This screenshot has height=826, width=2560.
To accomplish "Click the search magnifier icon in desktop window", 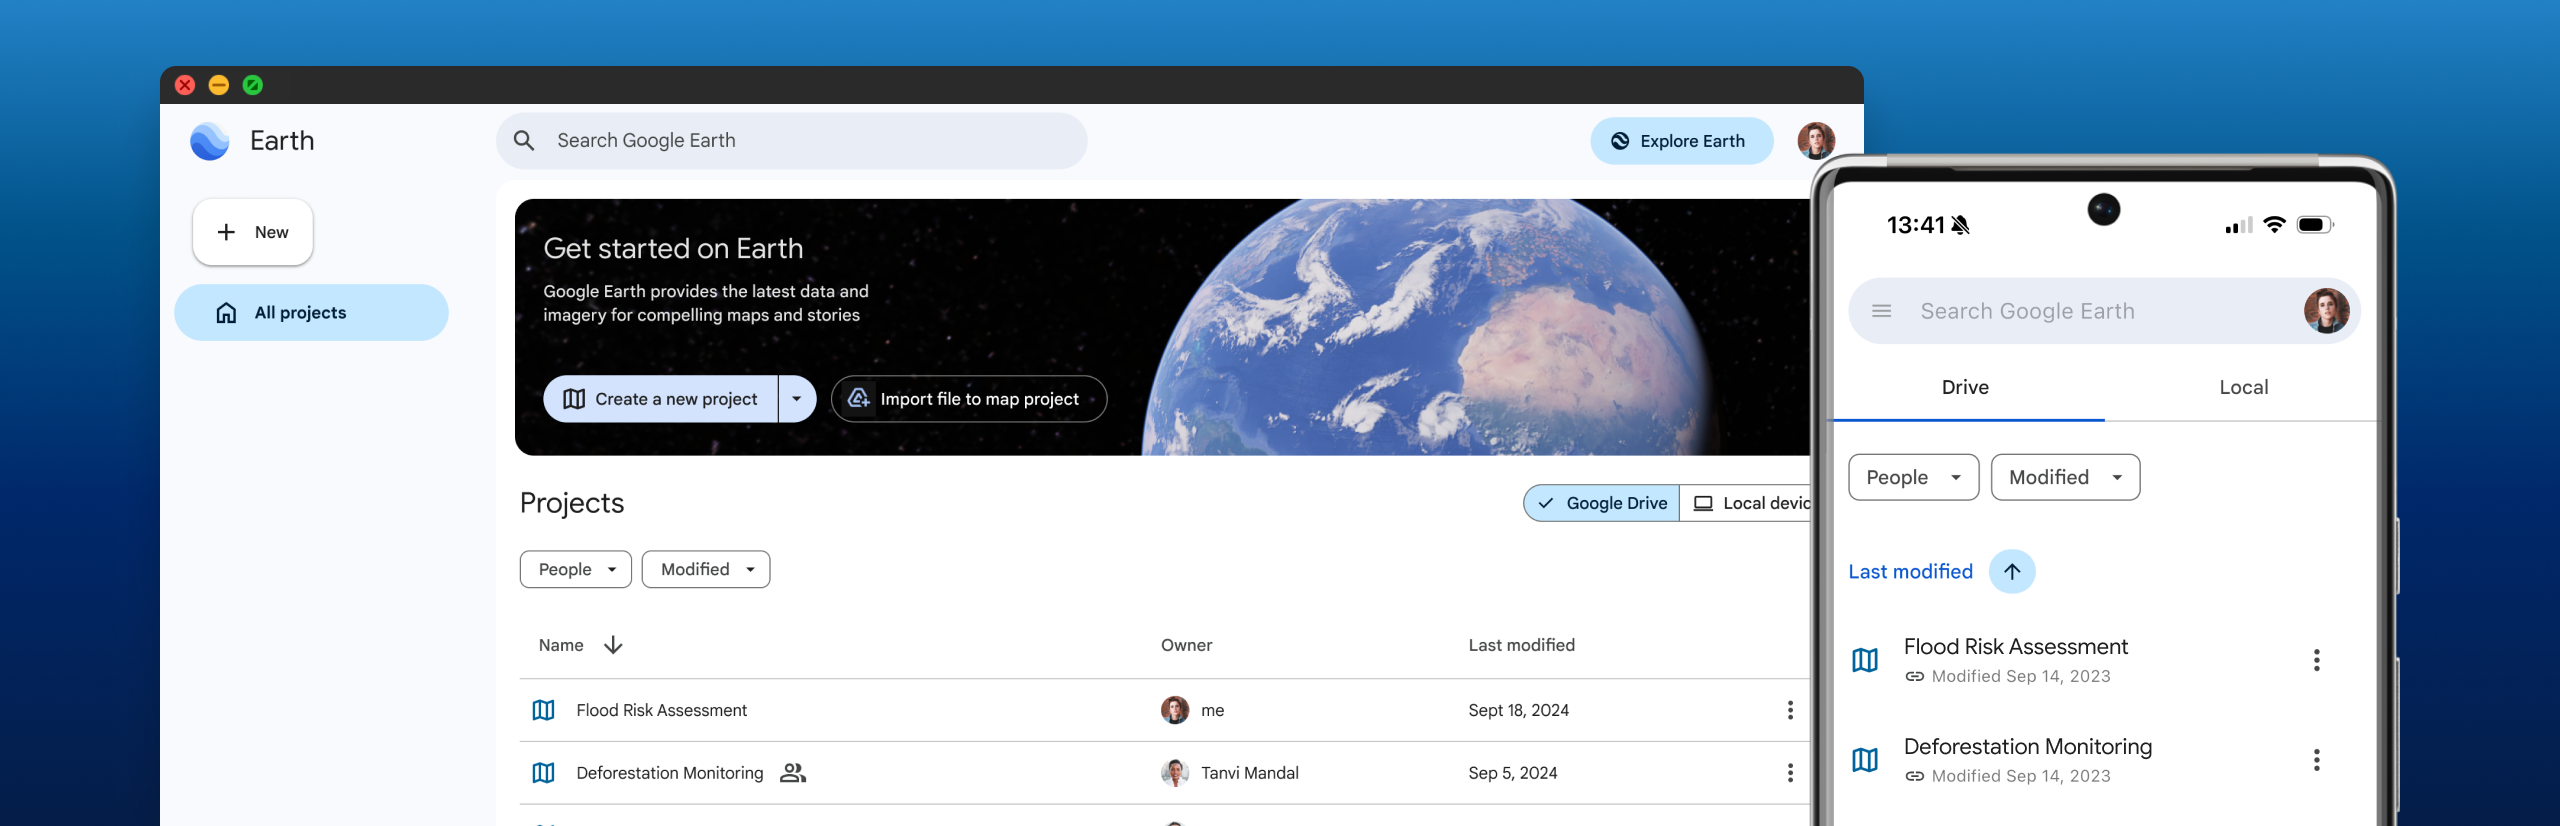I will tap(524, 141).
